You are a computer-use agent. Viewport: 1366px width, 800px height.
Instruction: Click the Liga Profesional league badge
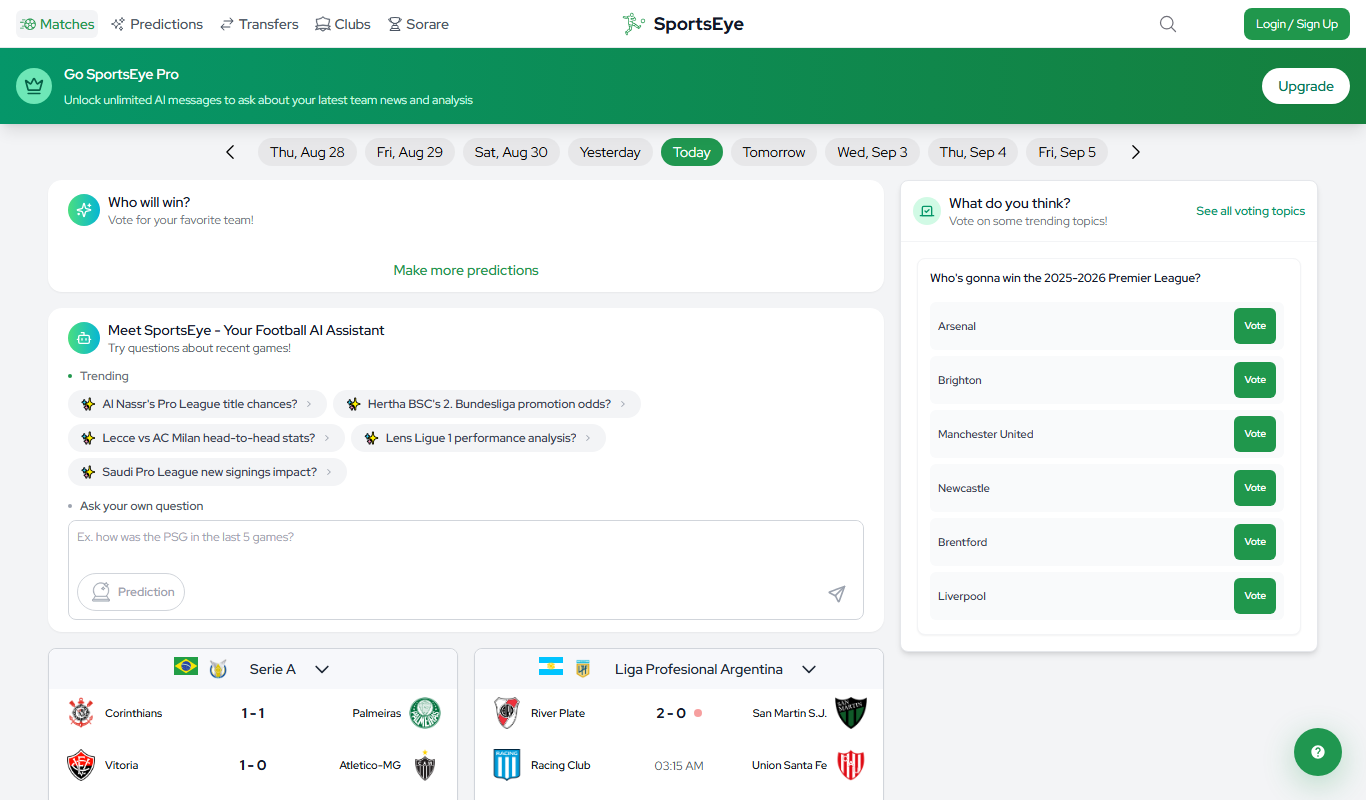point(583,669)
